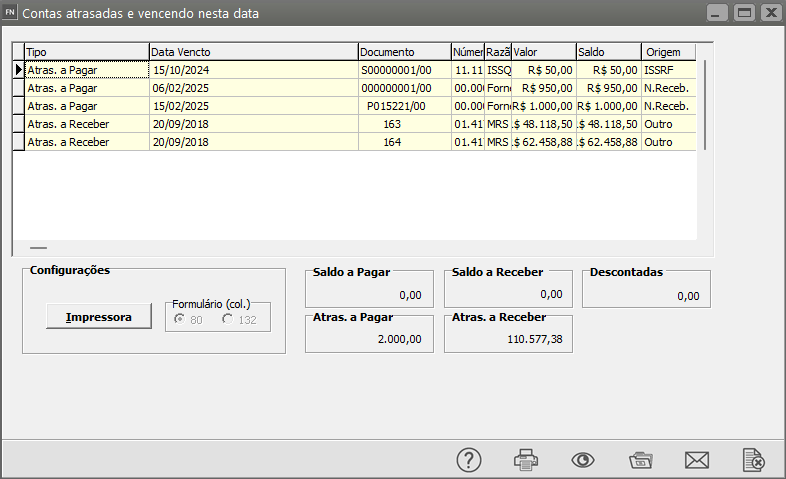Click the document with X icon
This screenshot has height=479, width=786.
(753, 459)
